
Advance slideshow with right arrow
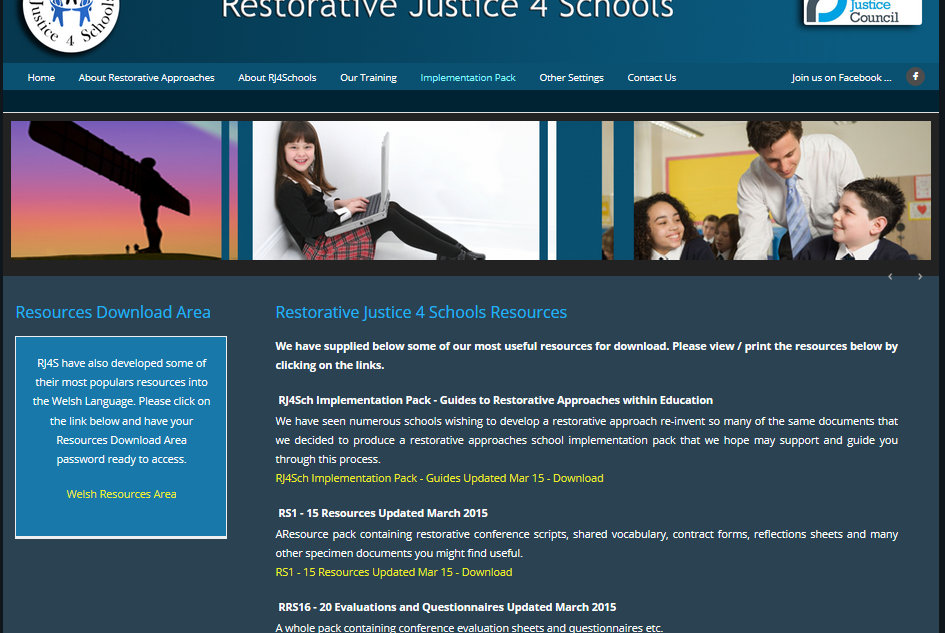click(x=920, y=277)
